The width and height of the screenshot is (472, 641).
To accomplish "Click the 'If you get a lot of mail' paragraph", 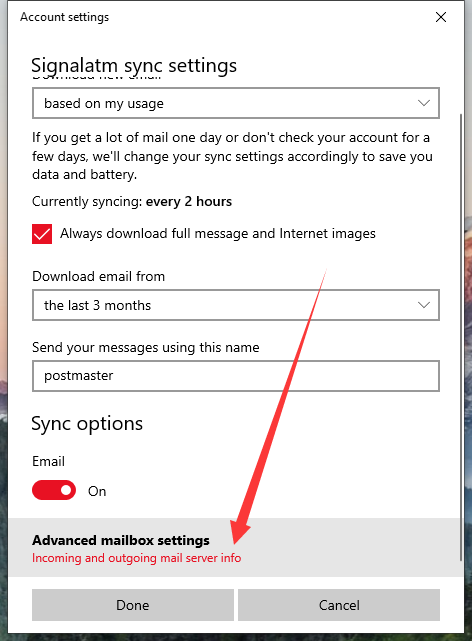I will (232, 156).
